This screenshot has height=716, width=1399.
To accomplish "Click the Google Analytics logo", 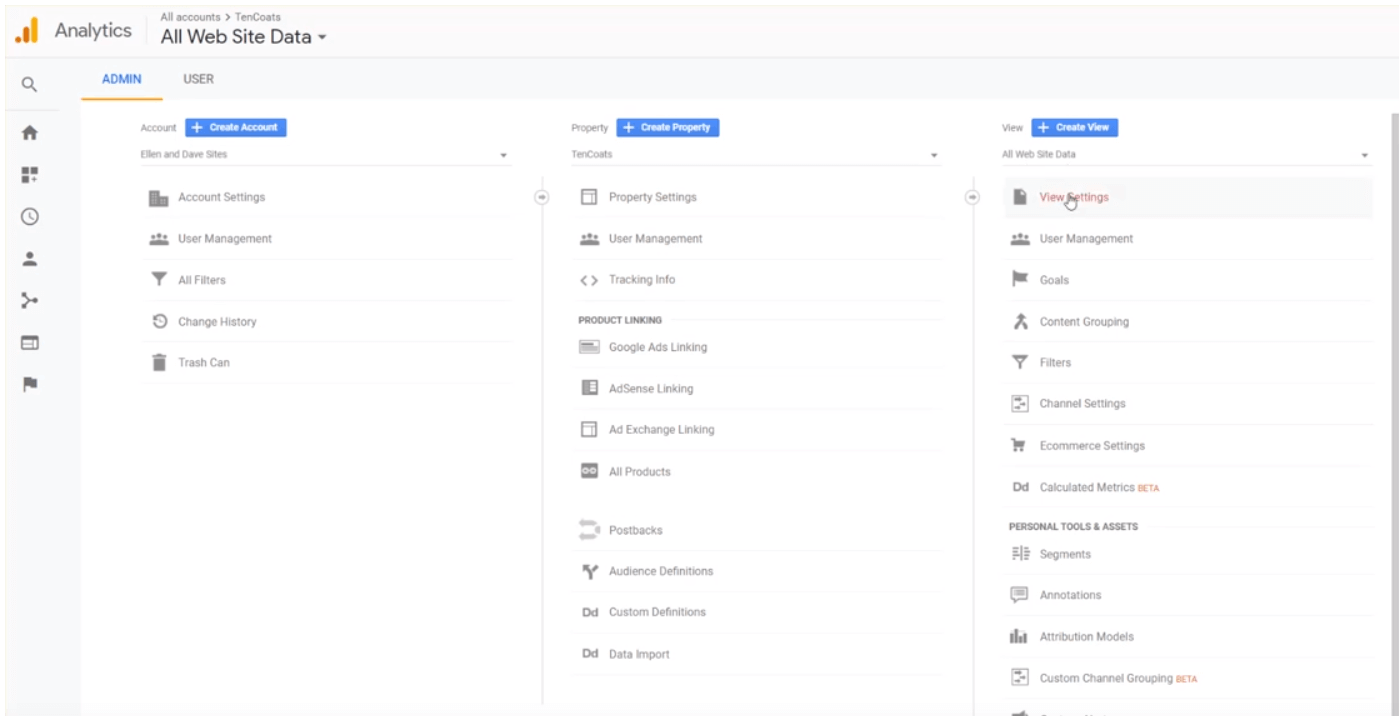I will pos(27,31).
